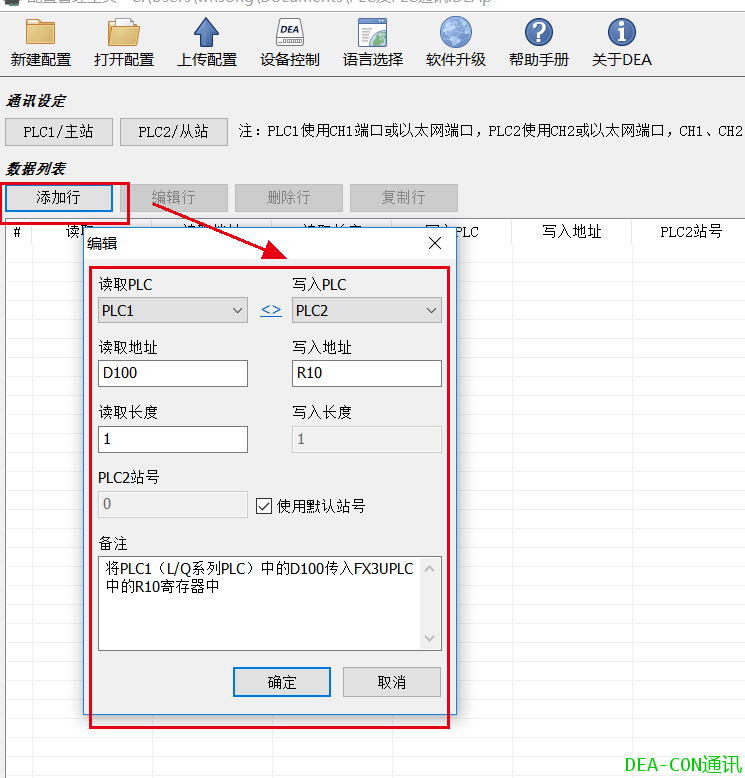The width and height of the screenshot is (745, 778).
Task: Click the 复制行 button
Action: [404, 197]
